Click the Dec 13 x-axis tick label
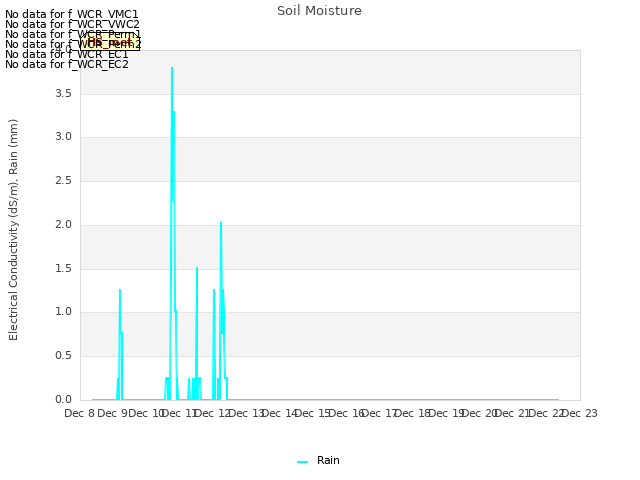Image resolution: width=640 pixels, height=480 pixels. point(247,413)
